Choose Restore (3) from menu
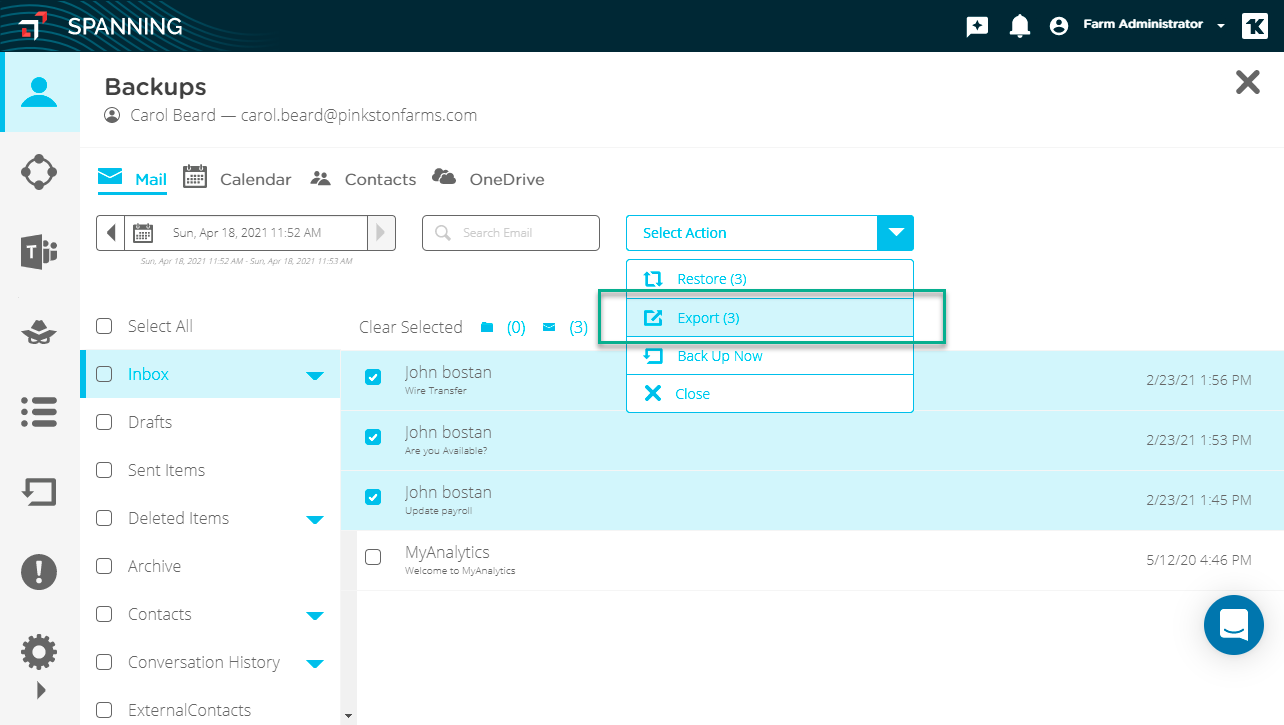This screenshot has width=1284, height=725. click(770, 279)
